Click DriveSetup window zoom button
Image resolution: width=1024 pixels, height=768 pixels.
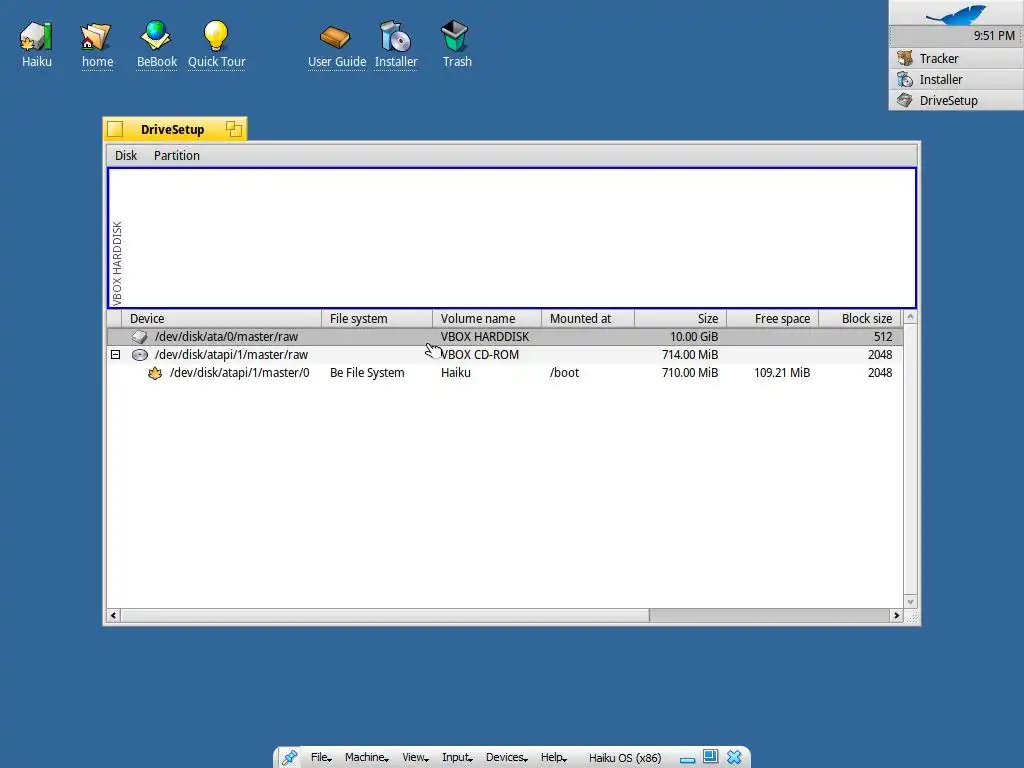[234, 129]
